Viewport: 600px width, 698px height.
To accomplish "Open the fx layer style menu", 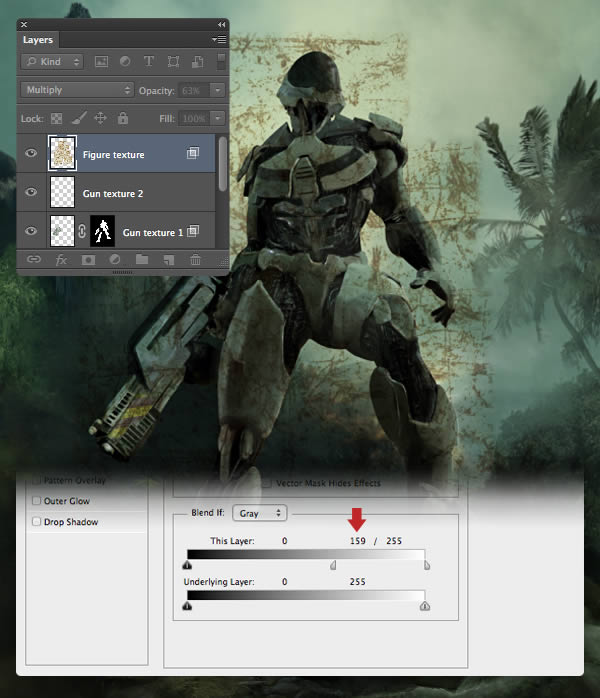I will pyautogui.click(x=61, y=260).
